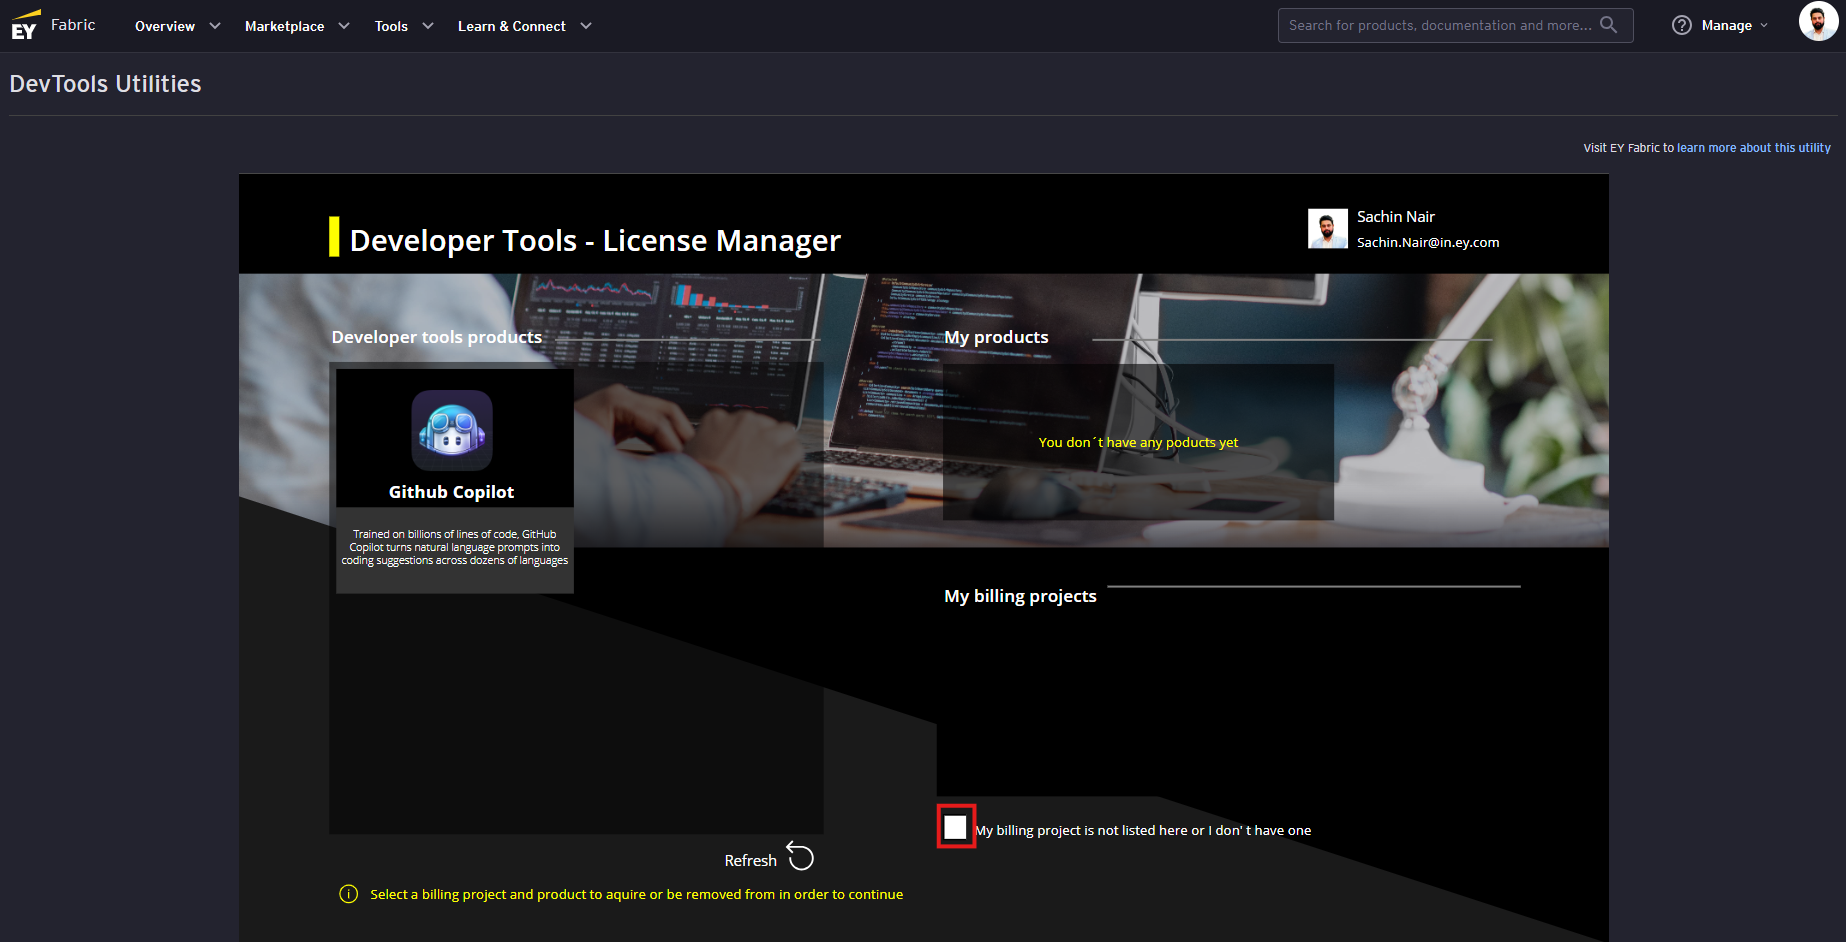Select the Github Copilot product title

[x=451, y=492]
